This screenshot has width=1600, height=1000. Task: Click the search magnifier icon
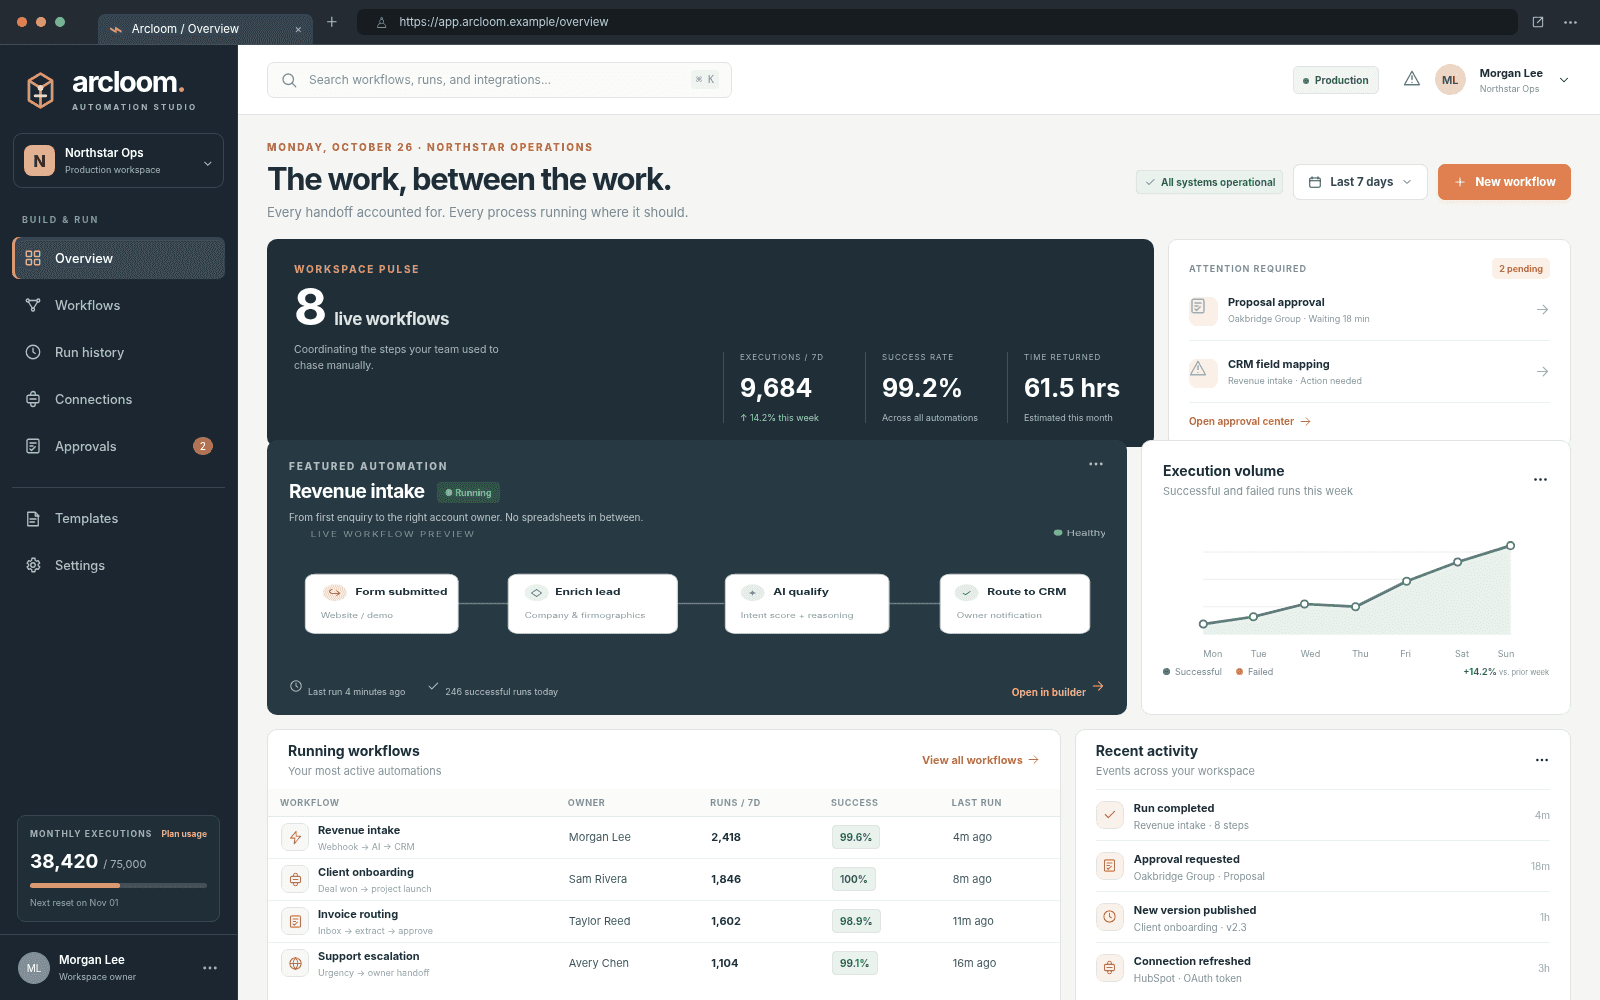click(289, 80)
